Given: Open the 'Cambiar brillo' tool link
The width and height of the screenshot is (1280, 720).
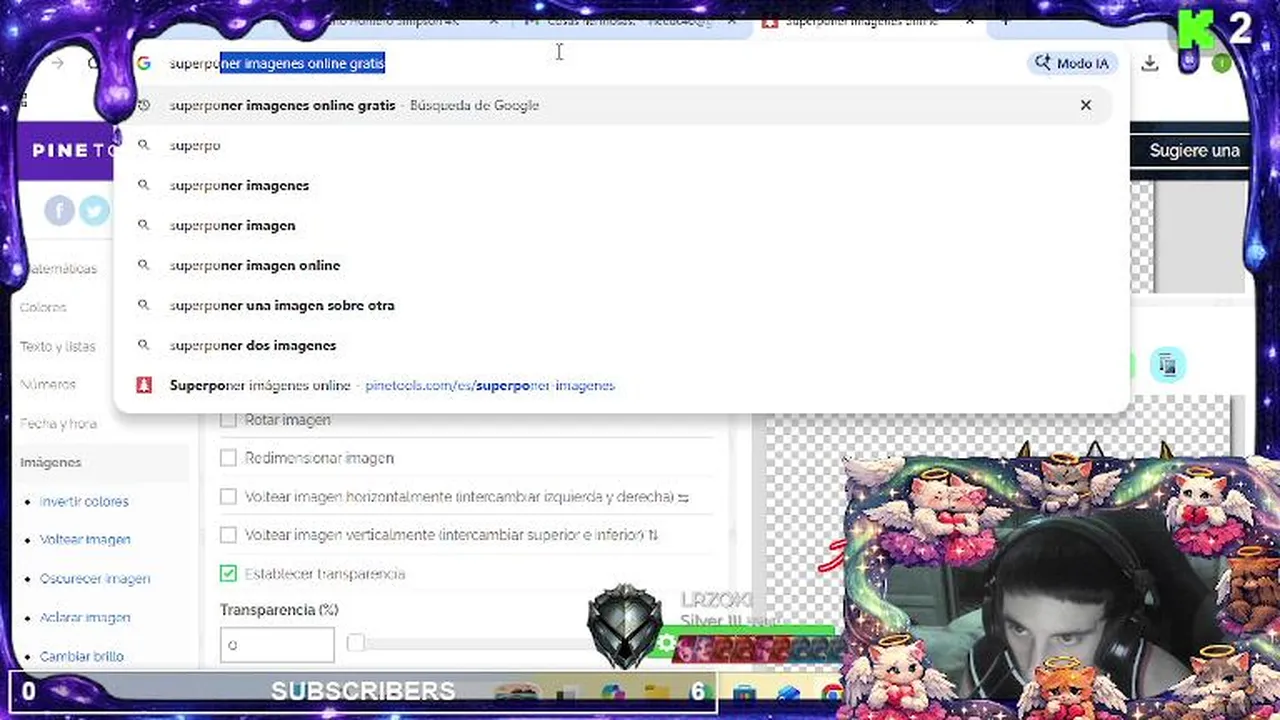Looking at the screenshot, I should click(82, 656).
